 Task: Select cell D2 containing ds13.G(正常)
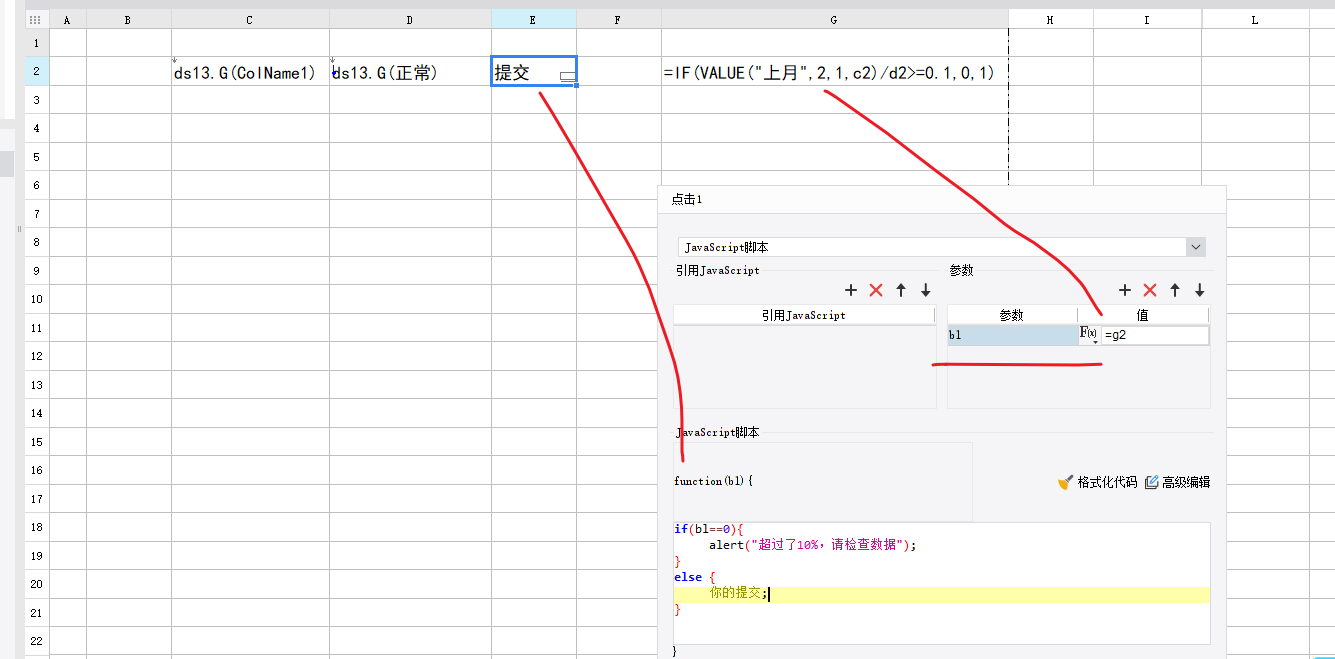click(410, 72)
